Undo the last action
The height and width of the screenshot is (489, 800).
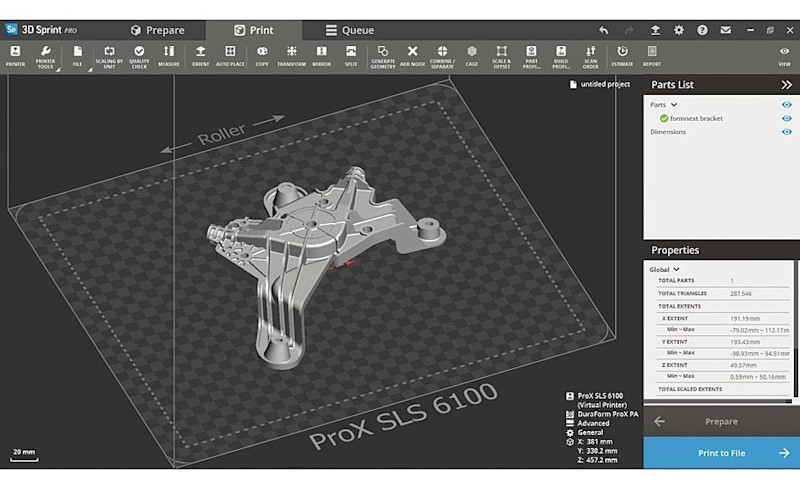(604, 31)
